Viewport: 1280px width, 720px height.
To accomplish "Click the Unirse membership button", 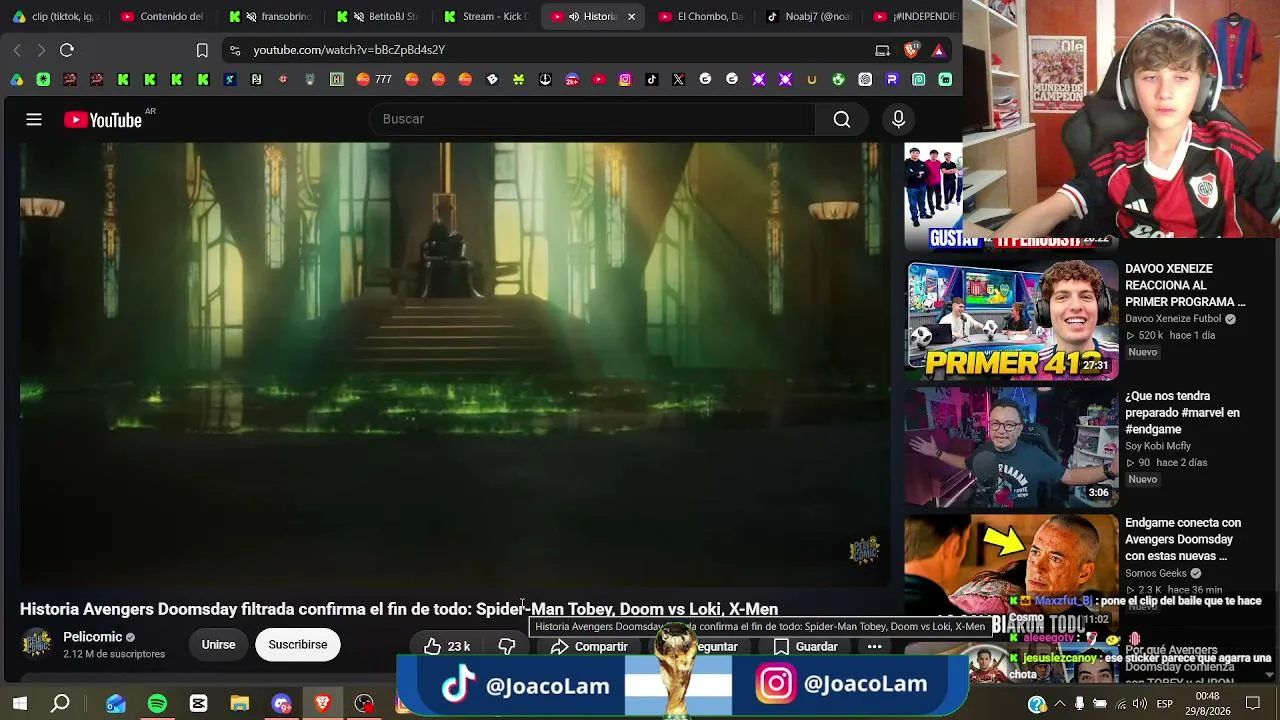I will (x=218, y=645).
